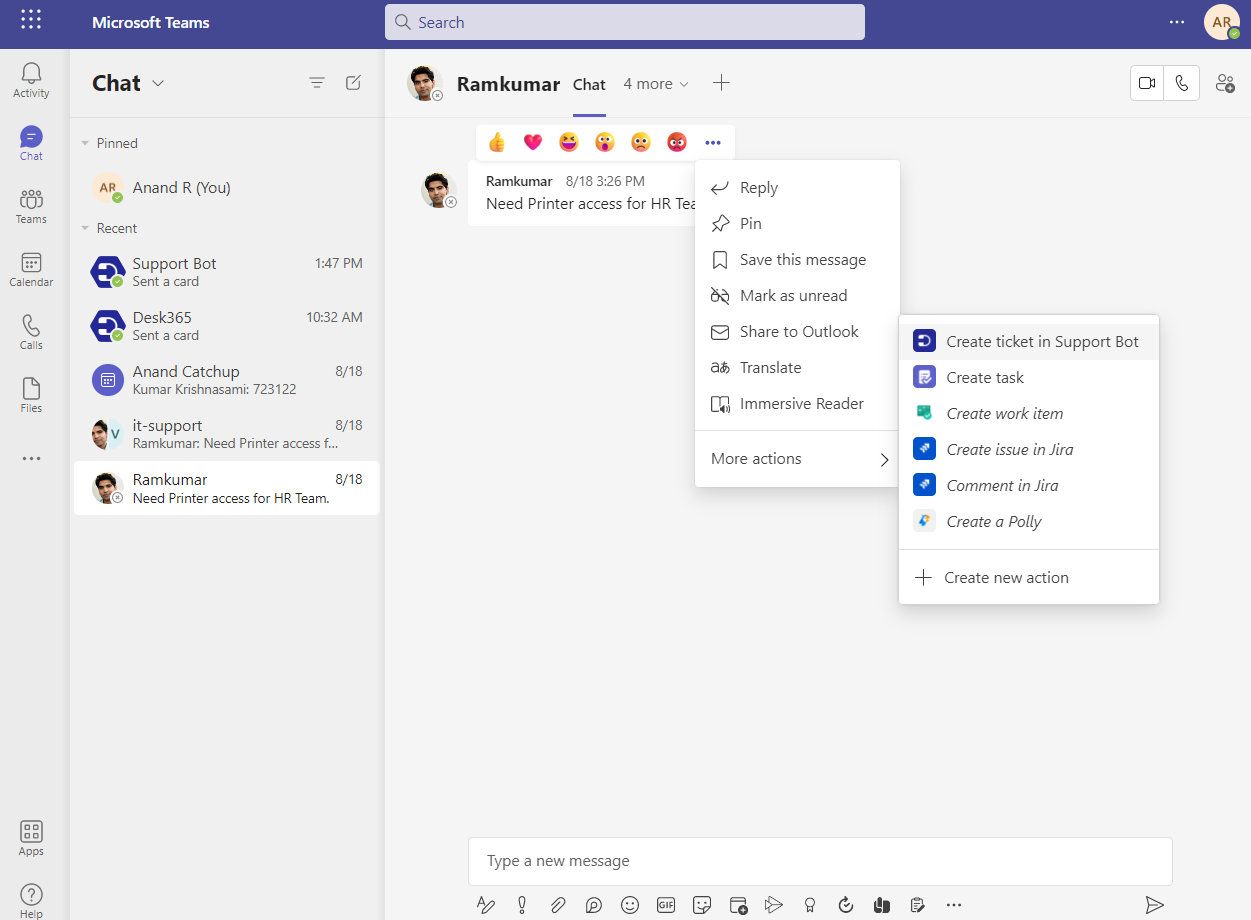
Task: Open the emoji picker below the message box
Action: pyautogui.click(x=630, y=904)
